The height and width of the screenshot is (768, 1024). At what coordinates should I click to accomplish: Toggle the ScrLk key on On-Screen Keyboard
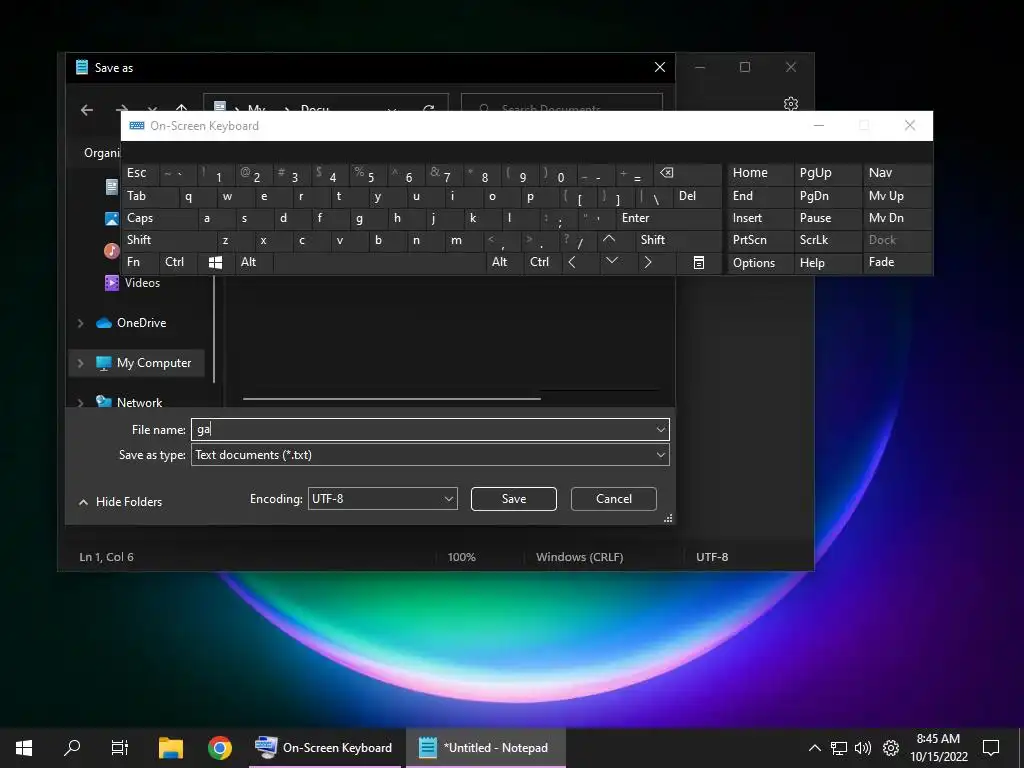pos(827,240)
